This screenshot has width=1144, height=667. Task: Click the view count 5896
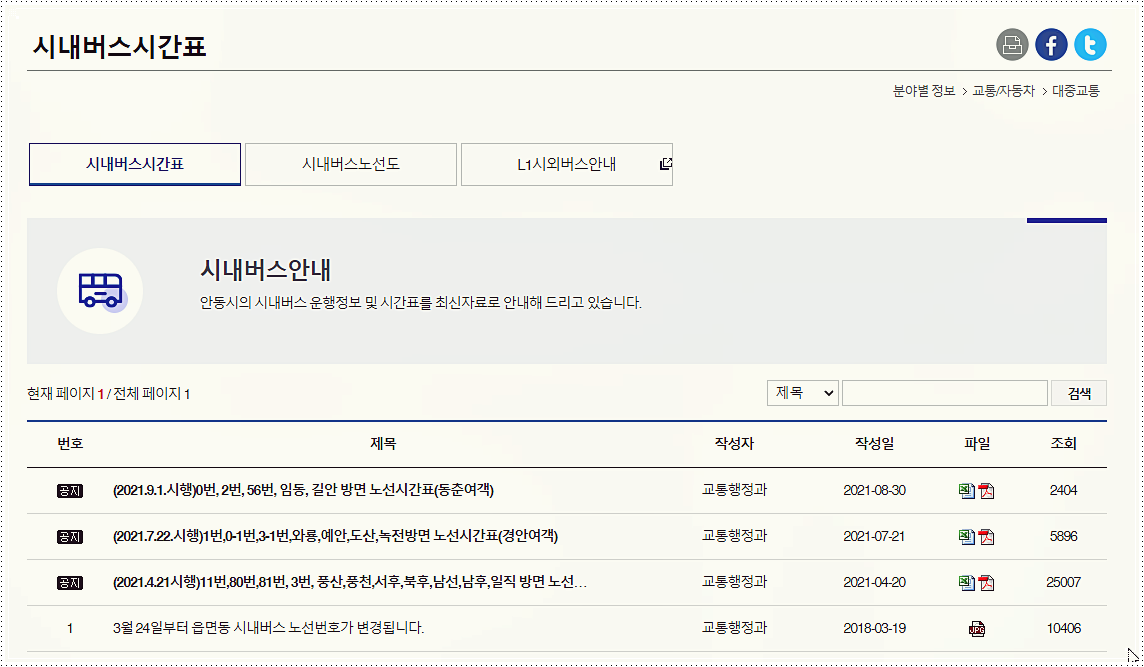click(x=1063, y=536)
